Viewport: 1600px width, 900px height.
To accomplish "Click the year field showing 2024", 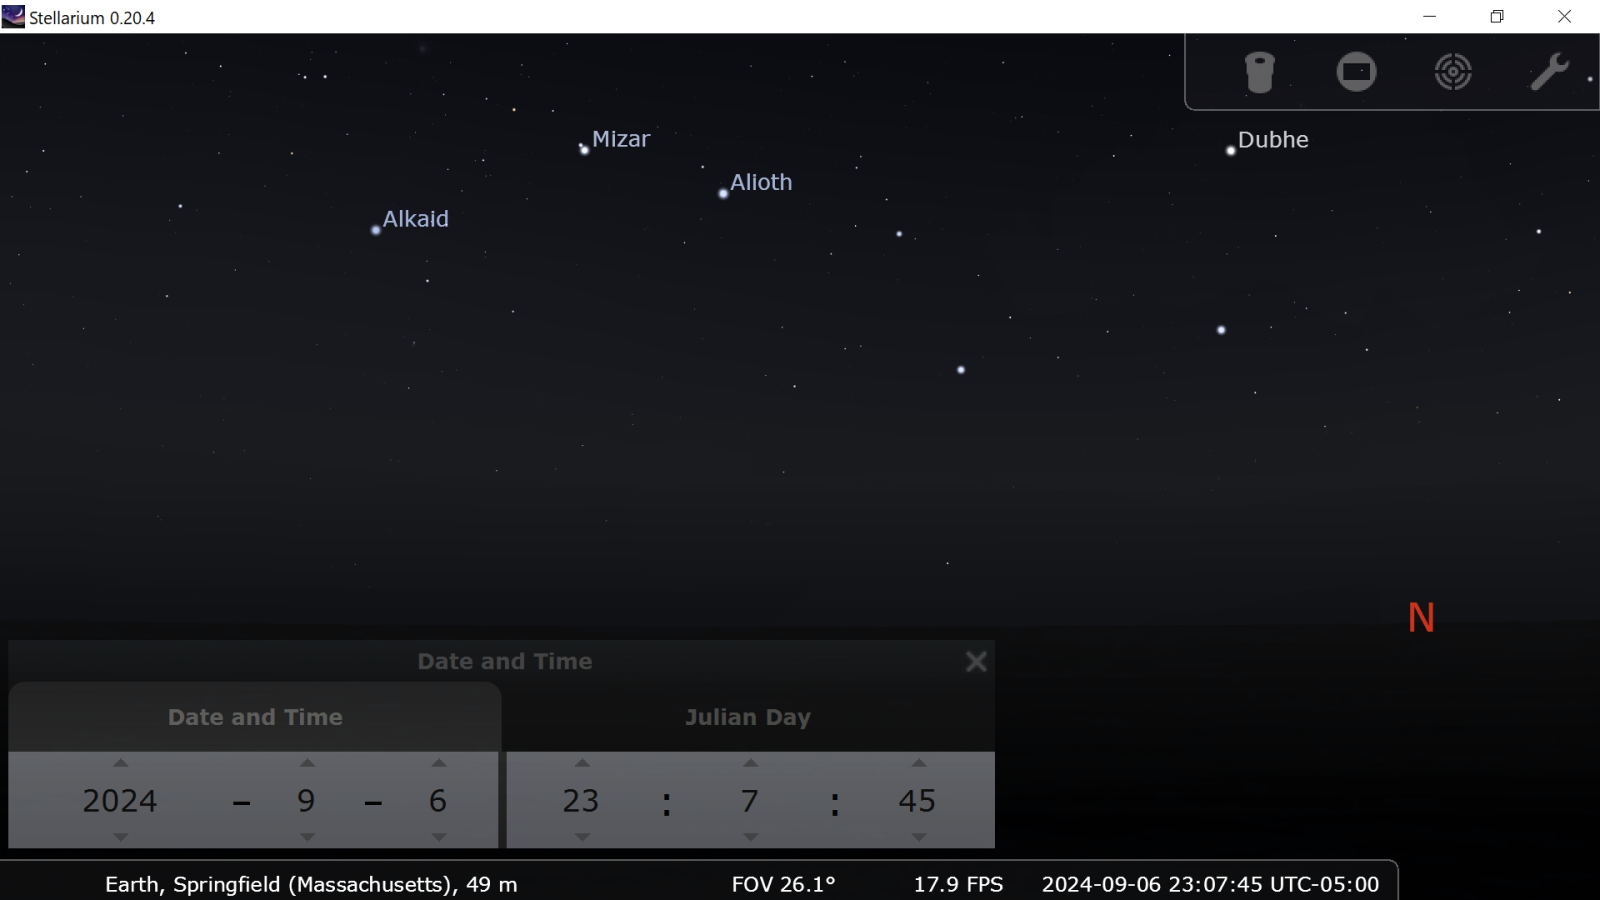I will coord(120,801).
